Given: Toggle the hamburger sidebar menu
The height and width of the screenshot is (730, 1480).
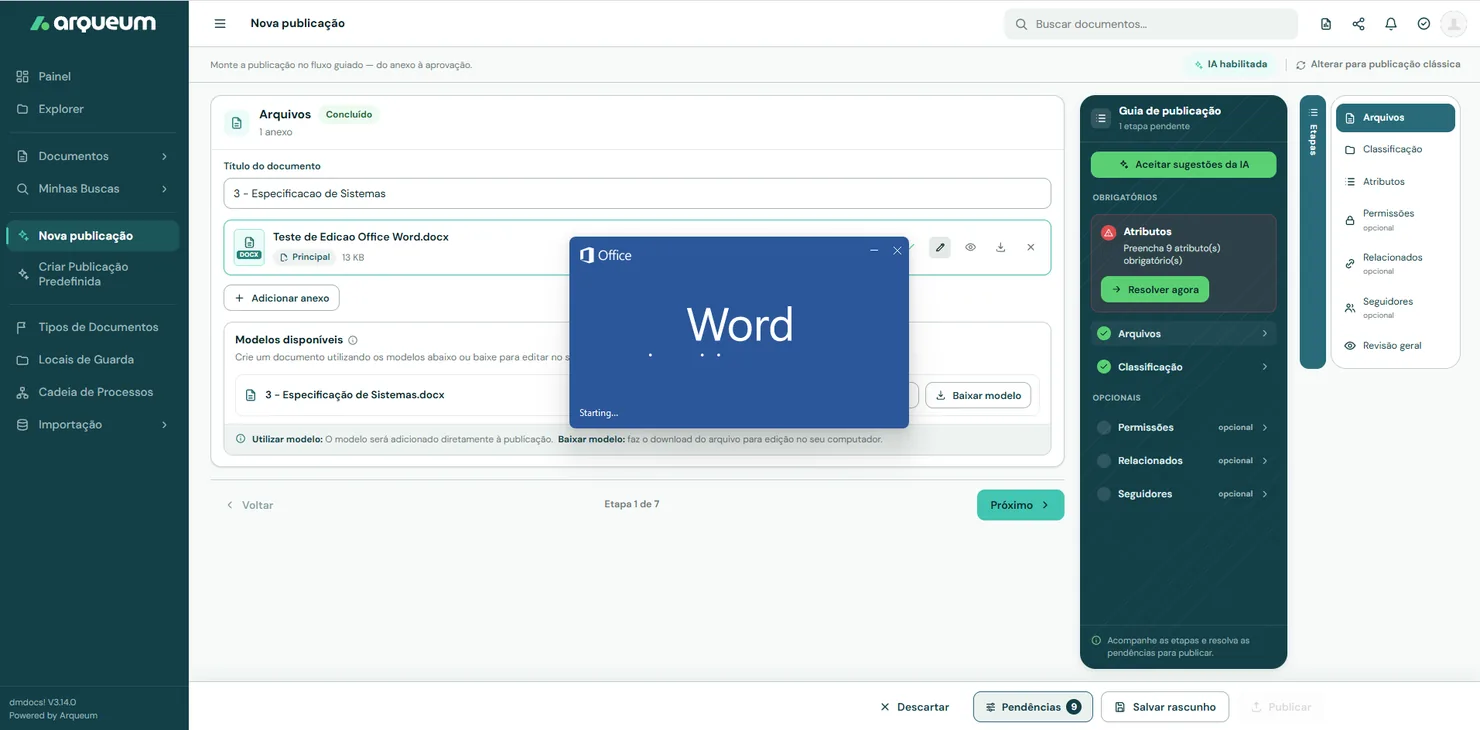Looking at the screenshot, I should [220, 23].
